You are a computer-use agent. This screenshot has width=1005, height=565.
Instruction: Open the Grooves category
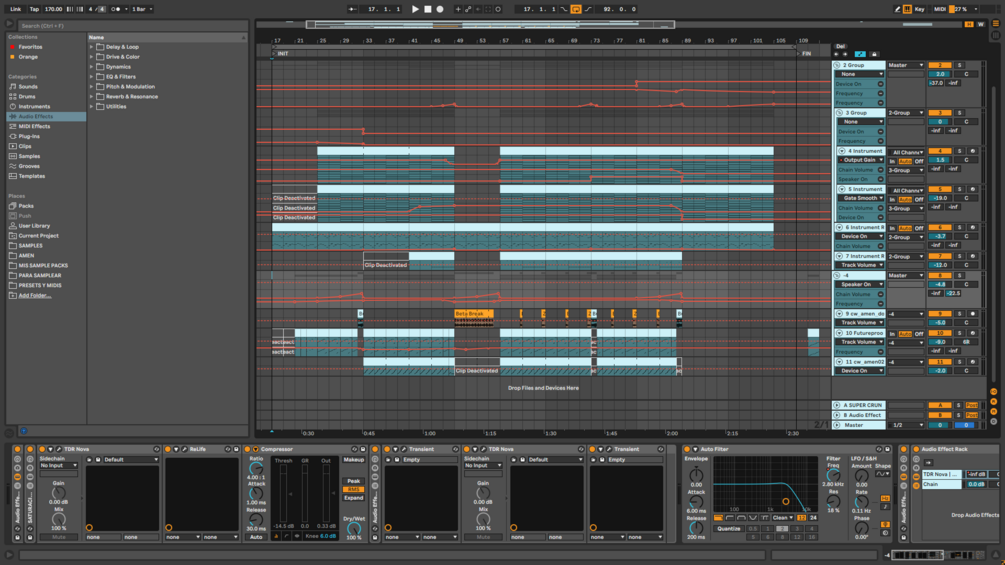[29, 166]
